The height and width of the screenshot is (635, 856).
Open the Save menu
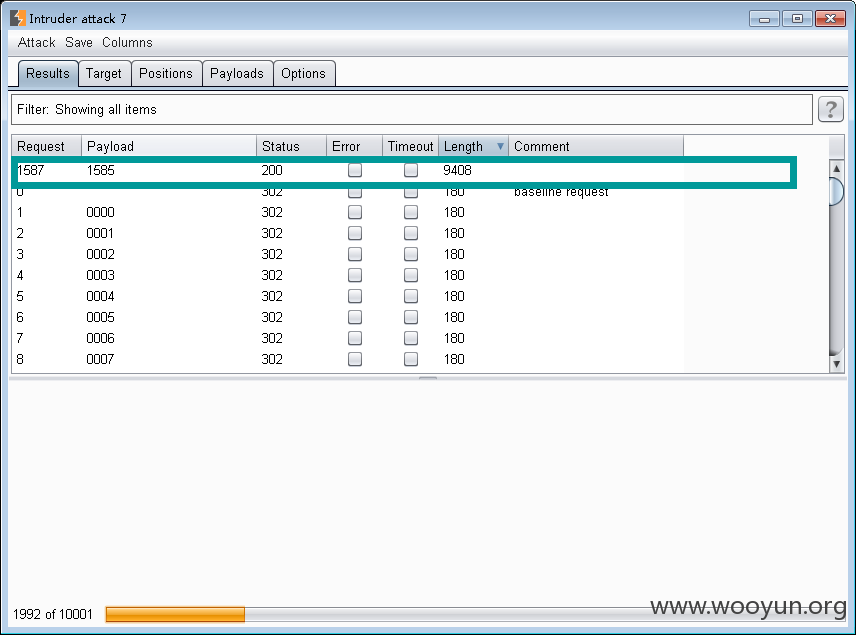(x=79, y=43)
